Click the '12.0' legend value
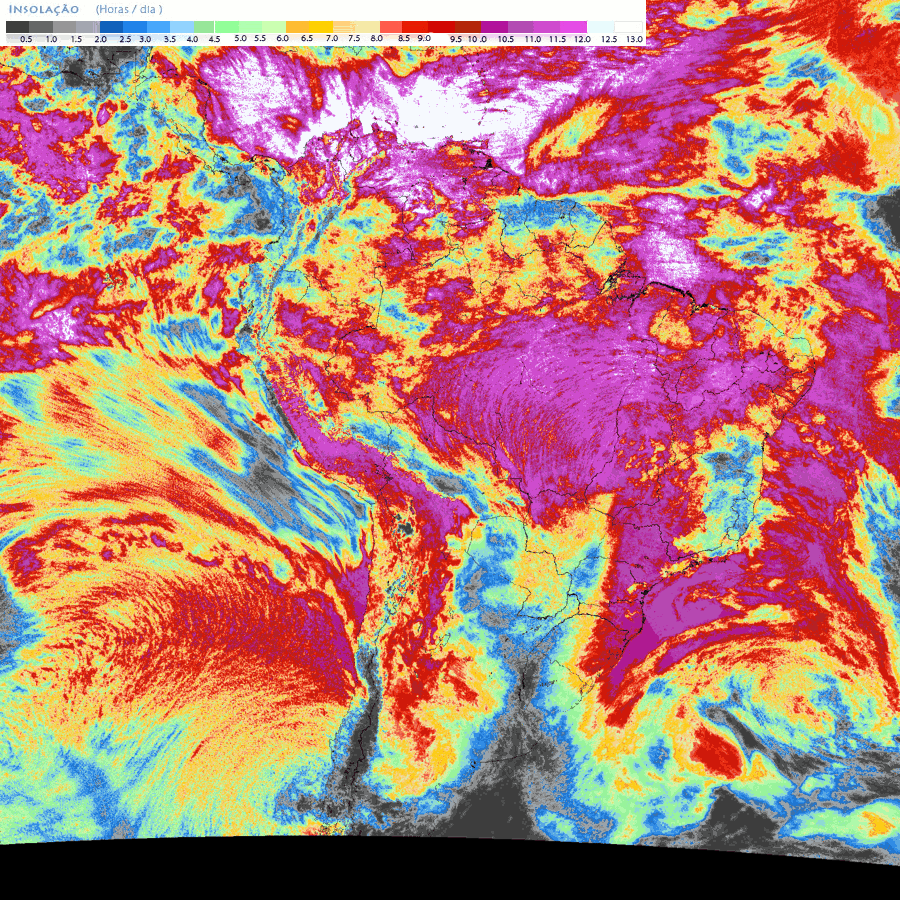 click(x=583, y=40)
